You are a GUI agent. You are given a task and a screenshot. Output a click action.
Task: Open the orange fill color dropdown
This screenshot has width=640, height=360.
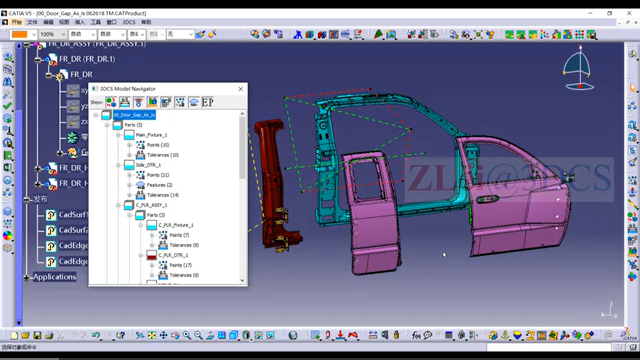34,35
